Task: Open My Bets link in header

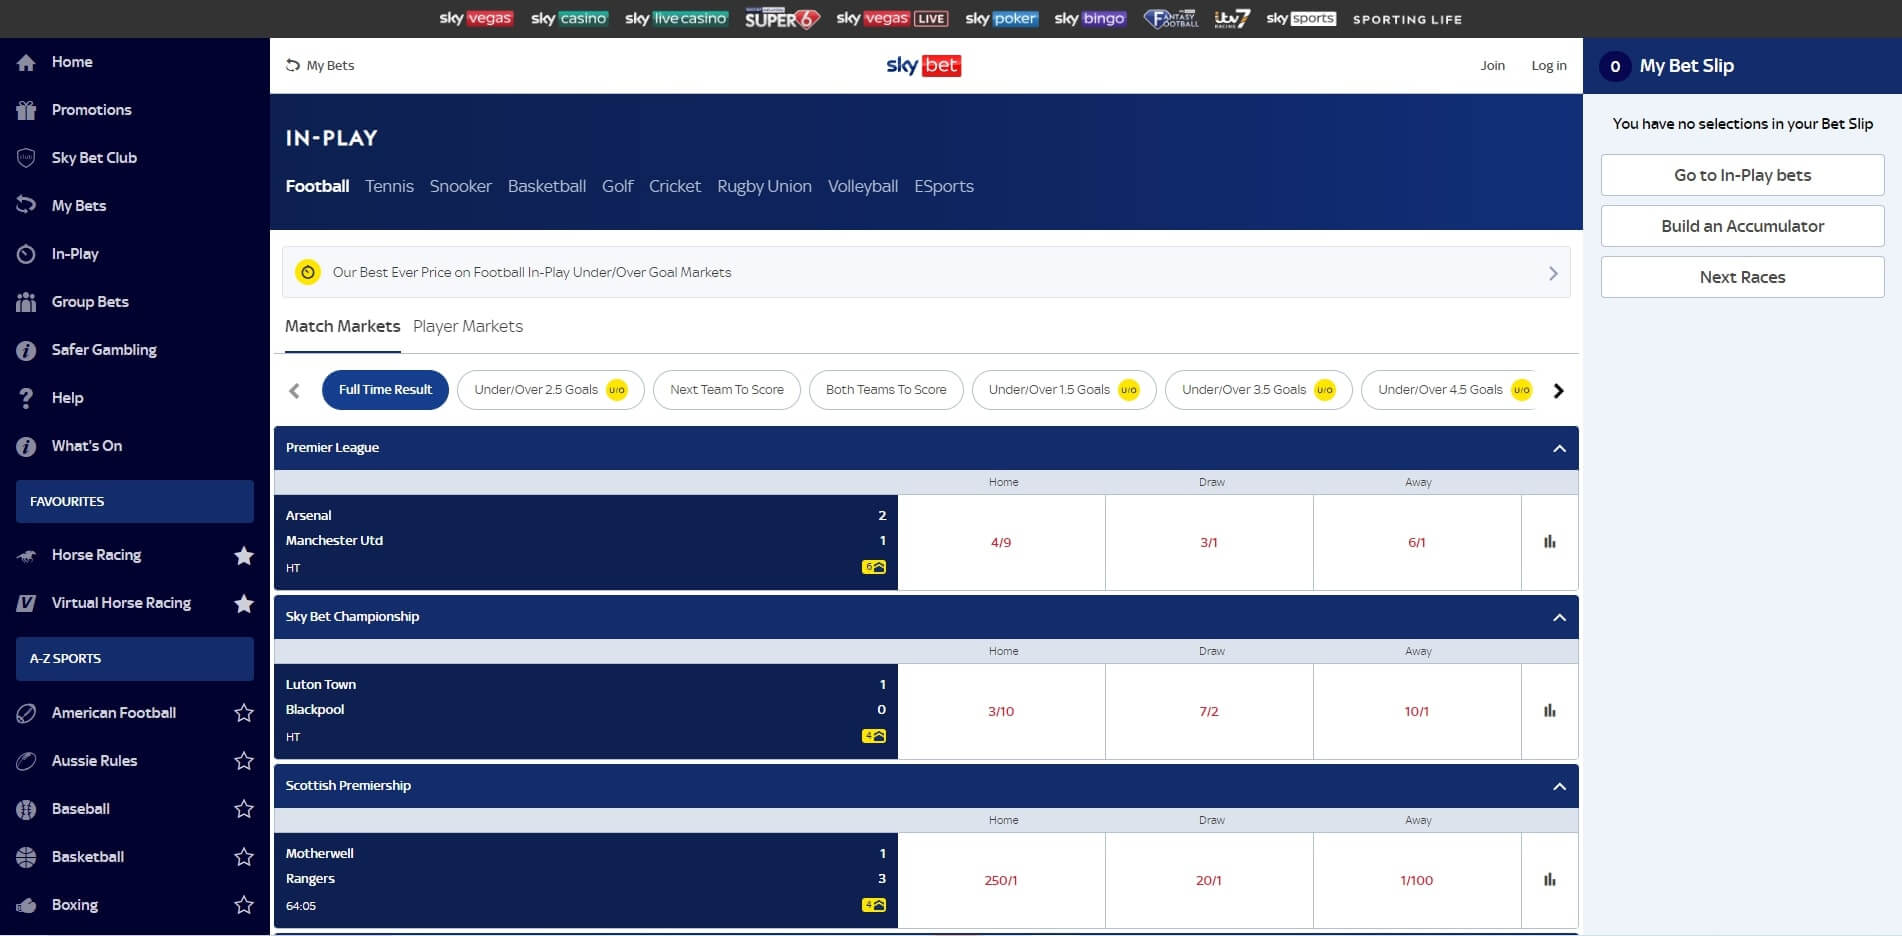Action: point(320,66)
